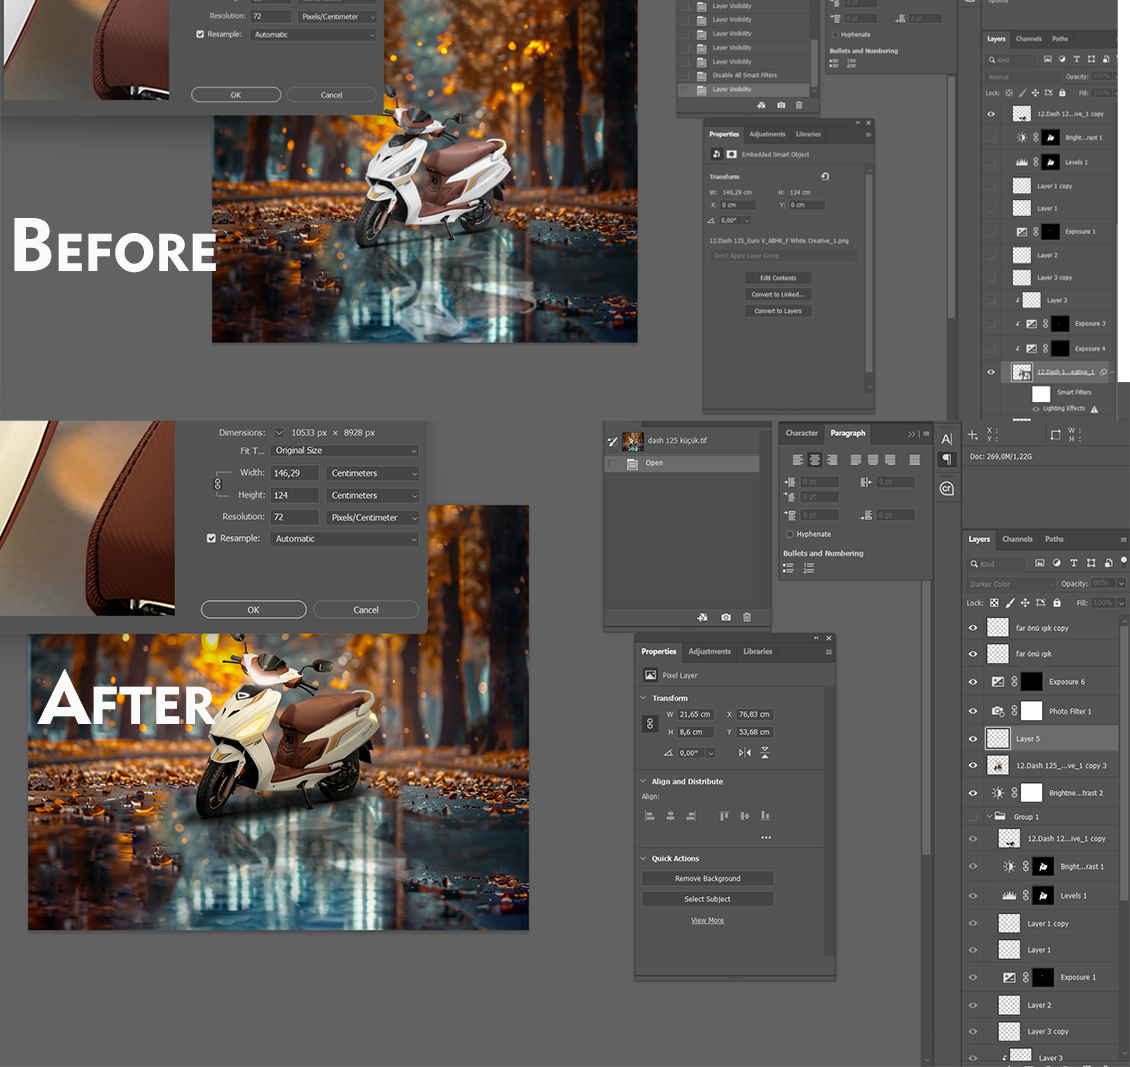Collapse the Align and Distribute section
Image resolution: width=1130 pixels, height=1067 pixels.
coord(643,781)
